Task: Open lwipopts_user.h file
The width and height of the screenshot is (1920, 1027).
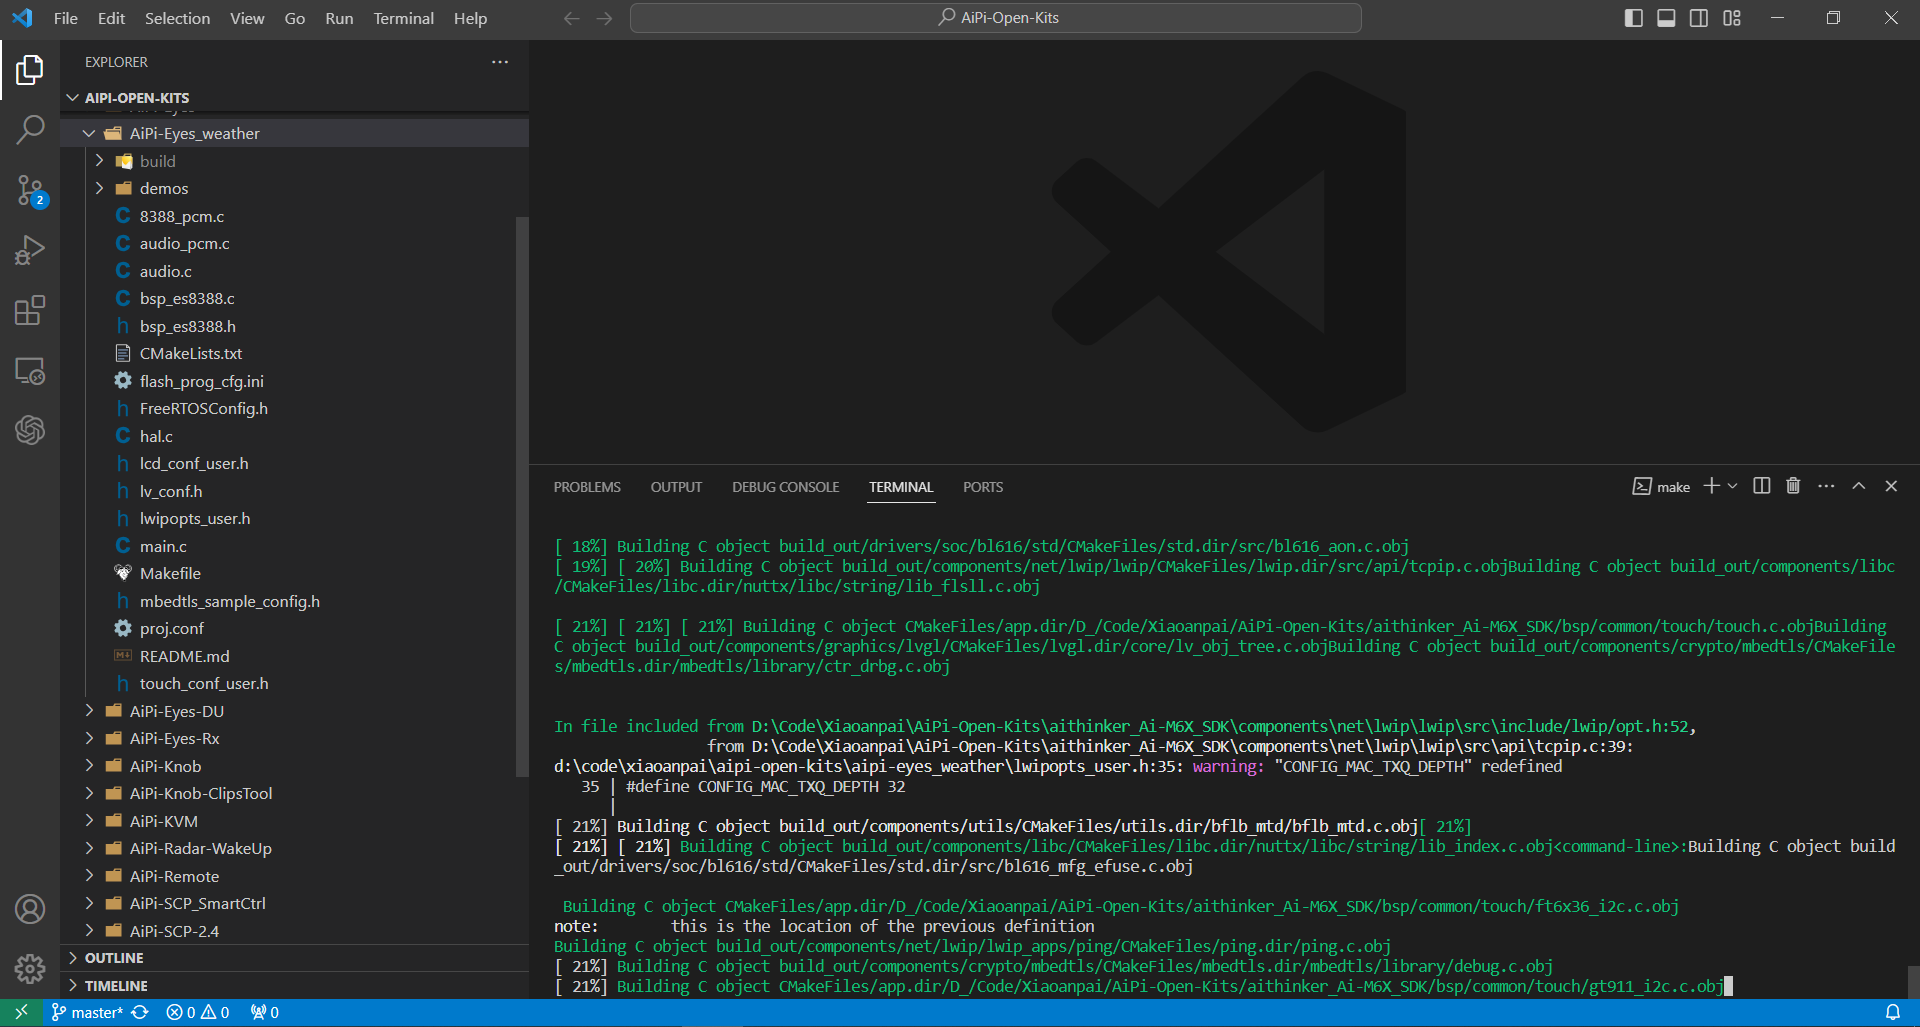Action: (x=294, y=518)
